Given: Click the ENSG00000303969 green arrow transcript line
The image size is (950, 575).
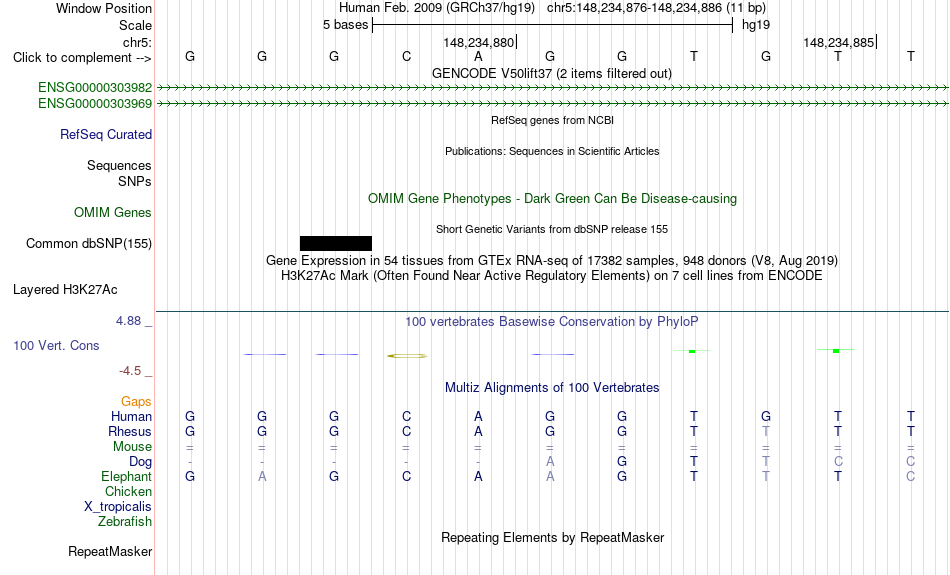Looking at the screenshot, I should (553, 104).
